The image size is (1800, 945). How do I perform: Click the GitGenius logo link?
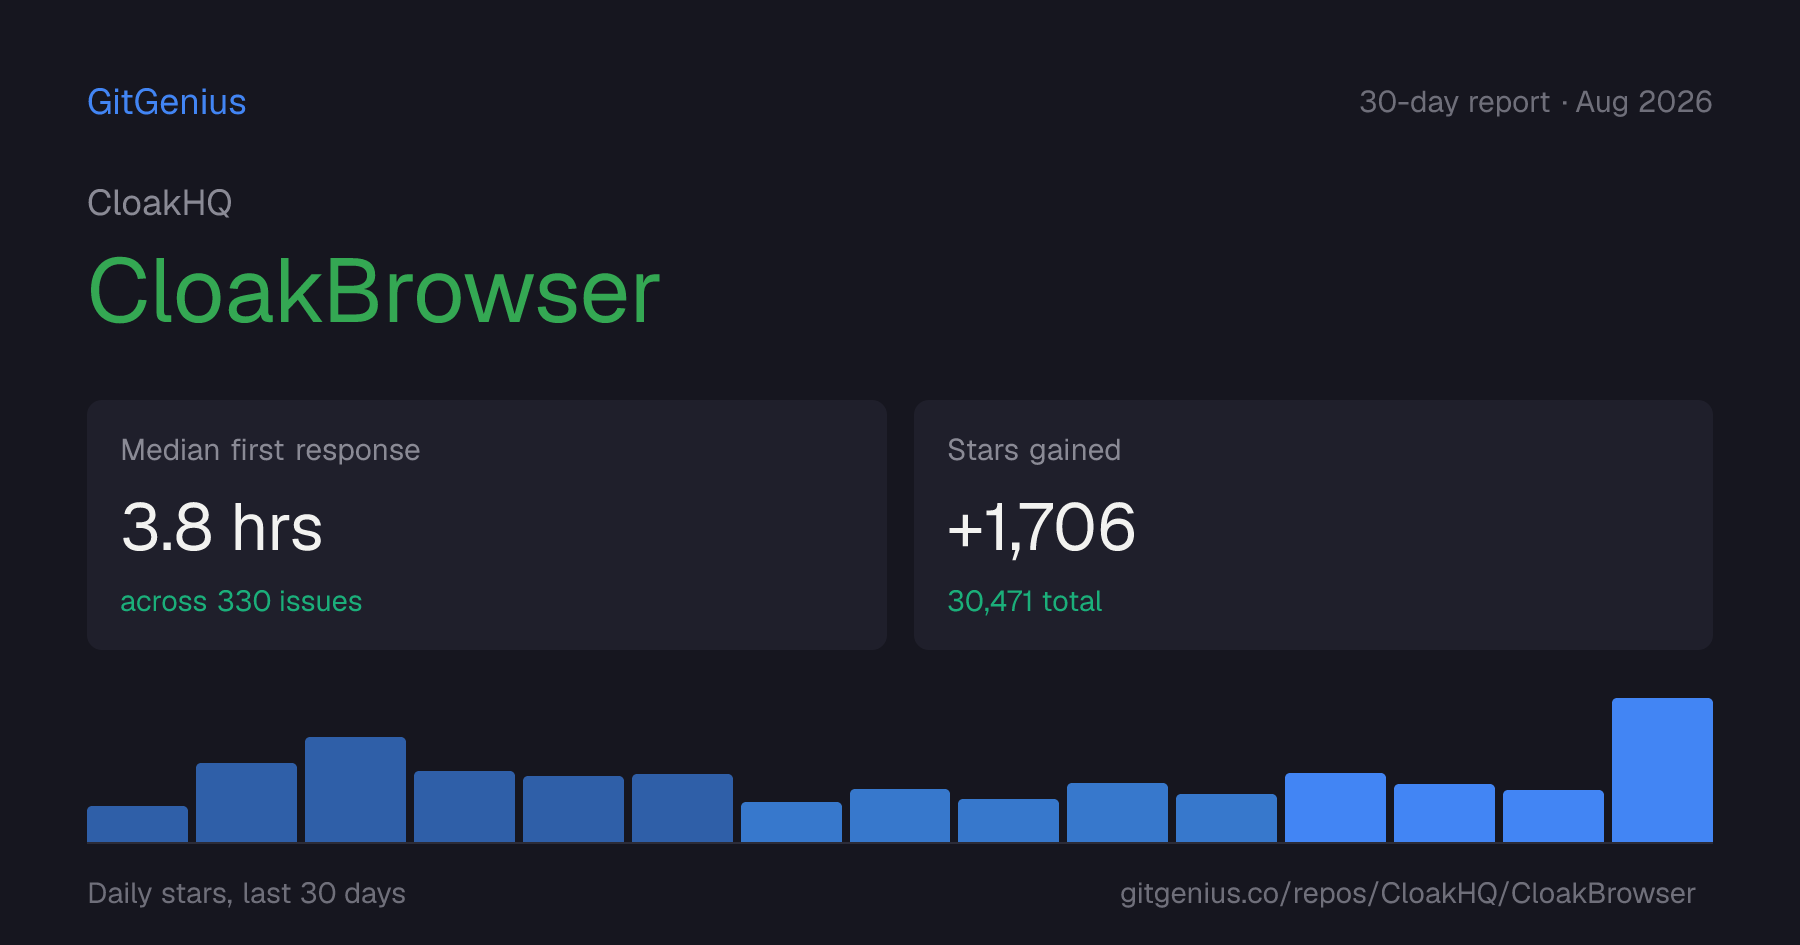click(167, 102)
